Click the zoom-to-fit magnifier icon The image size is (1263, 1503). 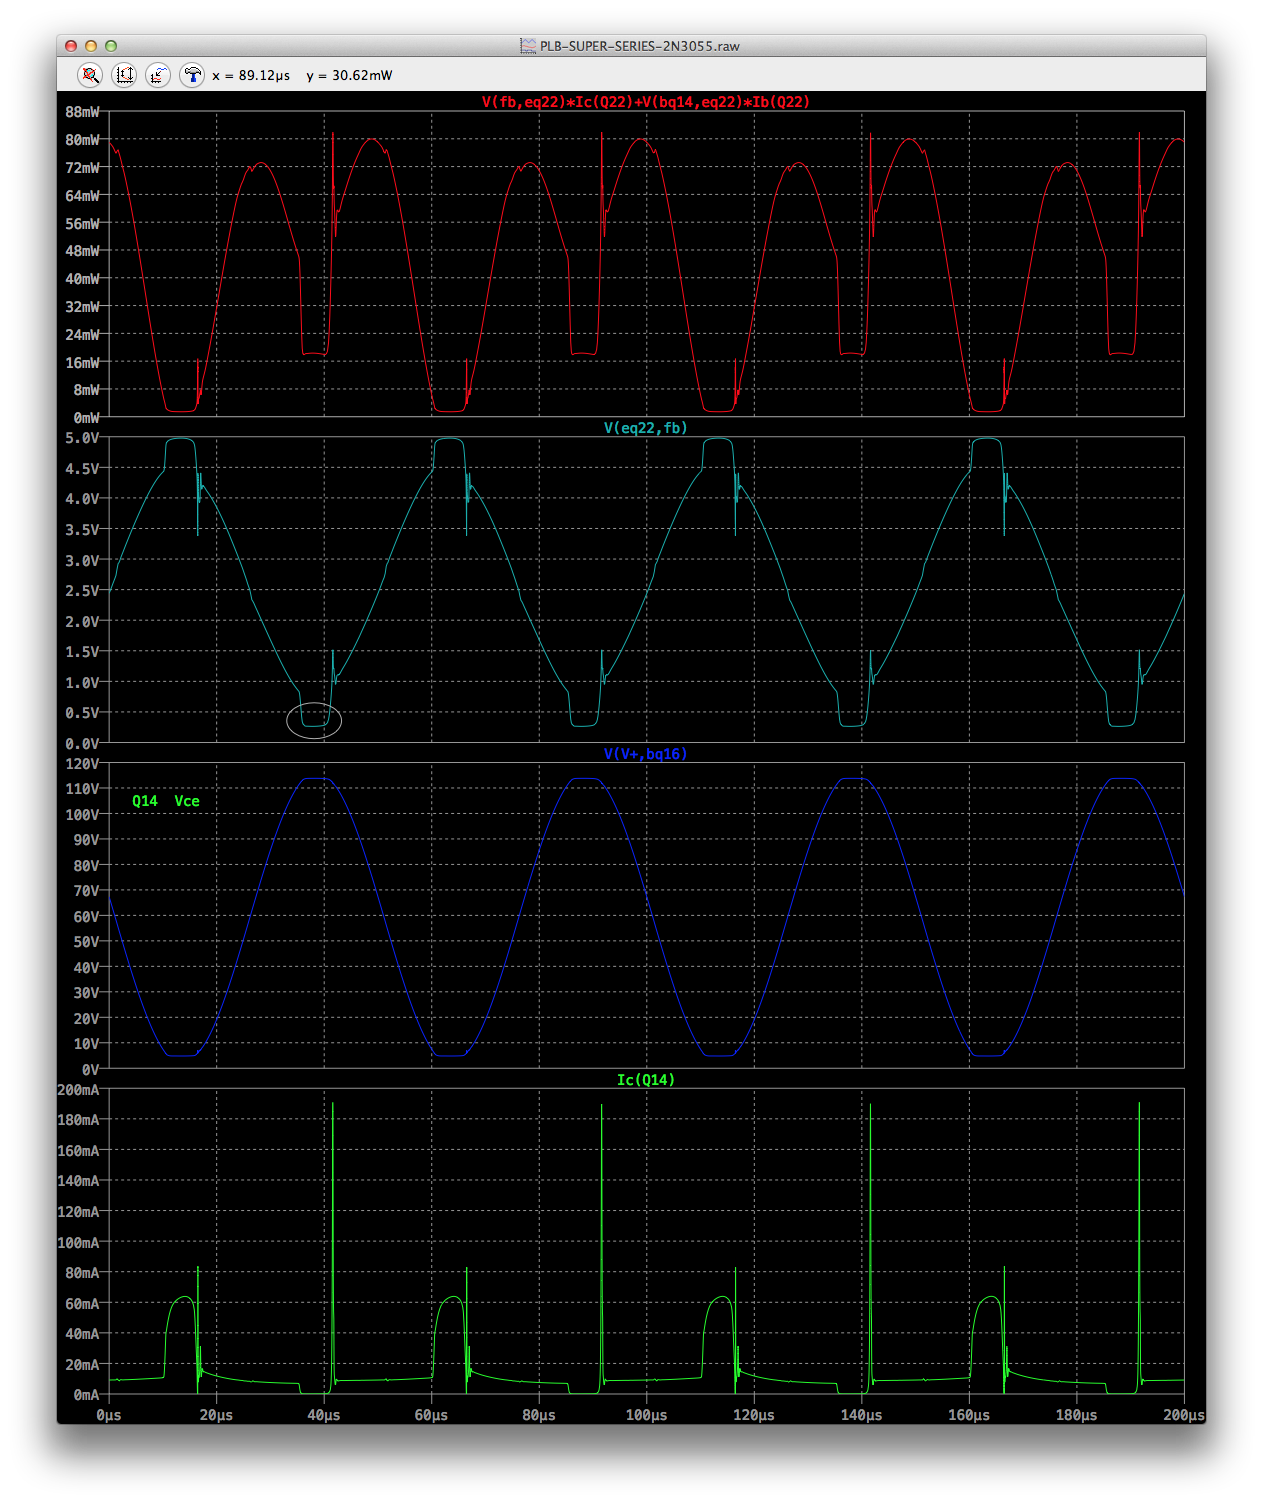tap(90, 75)
